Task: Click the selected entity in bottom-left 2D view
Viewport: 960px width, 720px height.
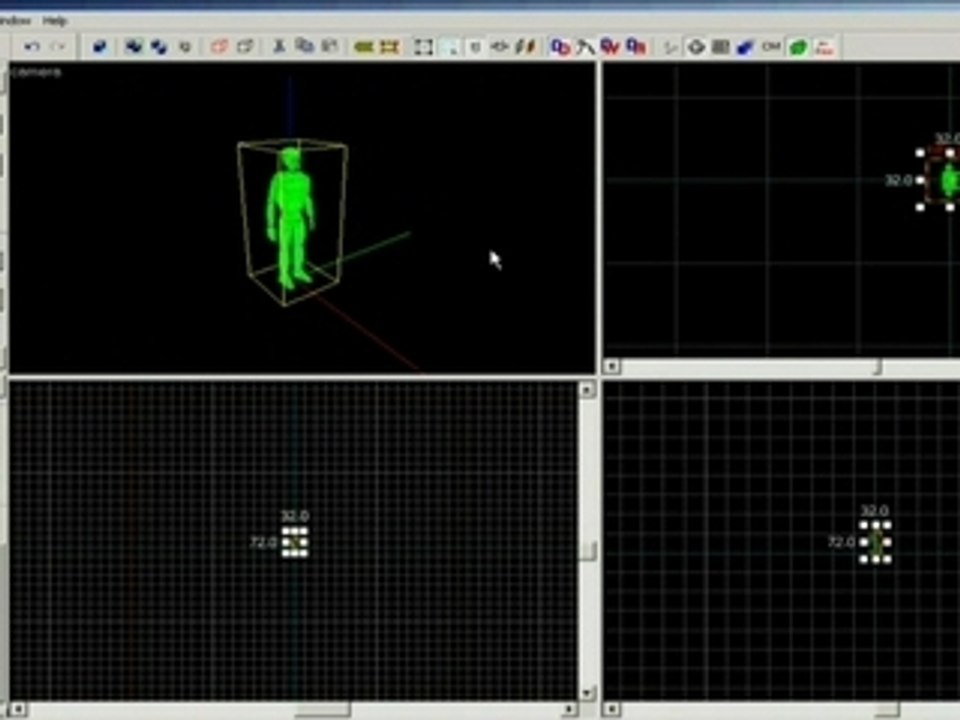Action: [x=295, y=542]
